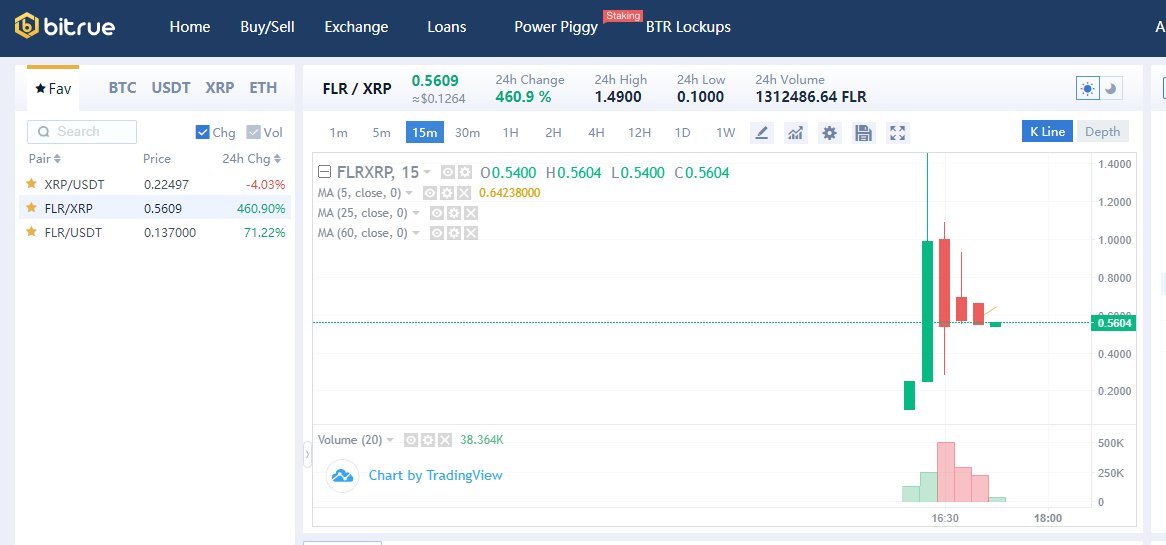Remove the MA 60 indicator
The image size is (1166, 545).
click(470, 233)
